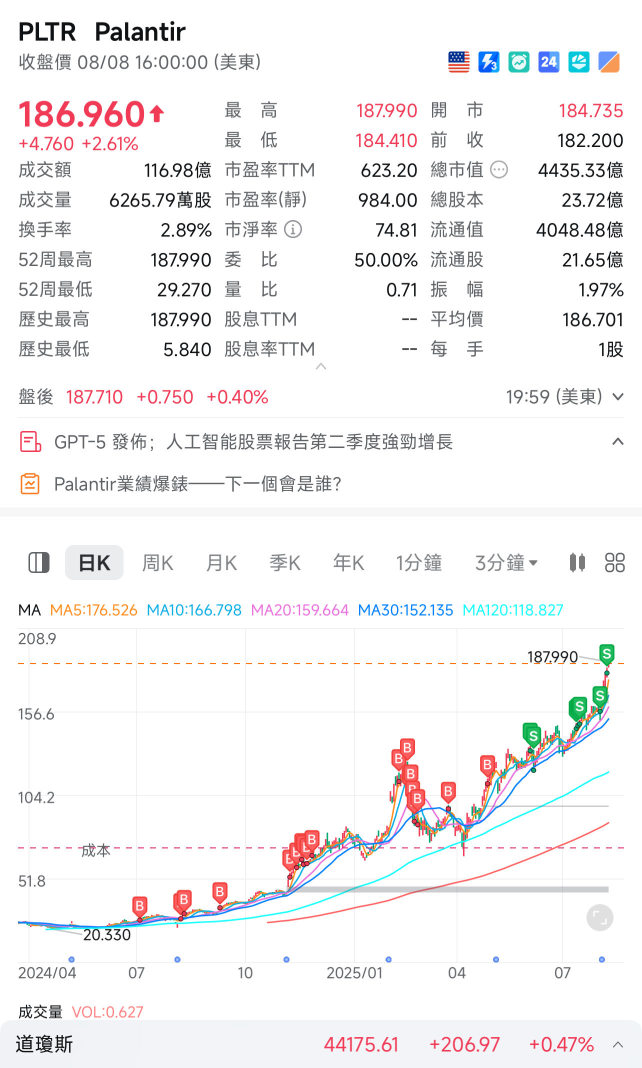Tap the MA20:159.664 indicator label
This screenshot has width=642, height=1068.
point(300,610)
